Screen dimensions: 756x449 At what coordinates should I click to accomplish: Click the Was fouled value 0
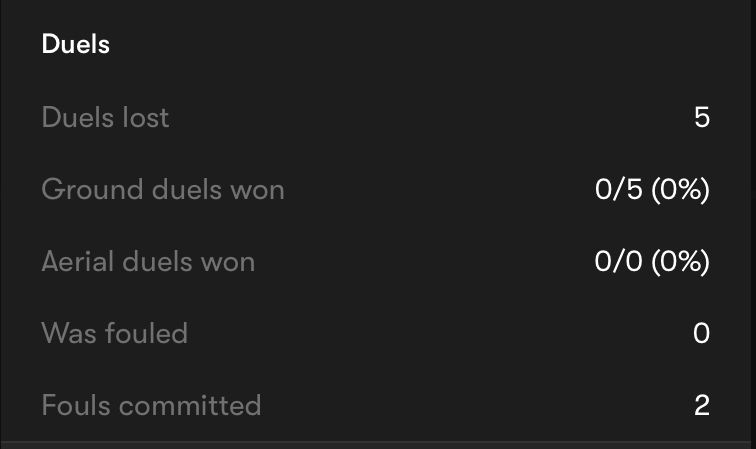(702, 333)
